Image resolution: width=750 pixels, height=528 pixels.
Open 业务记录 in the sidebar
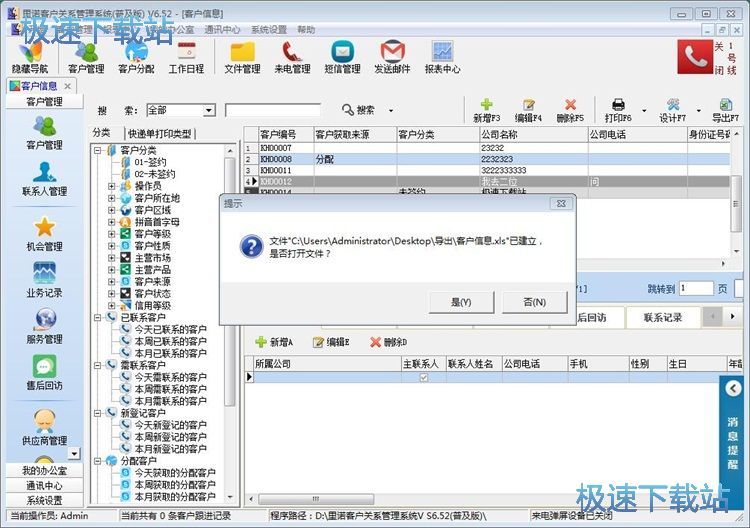(44, 280)
